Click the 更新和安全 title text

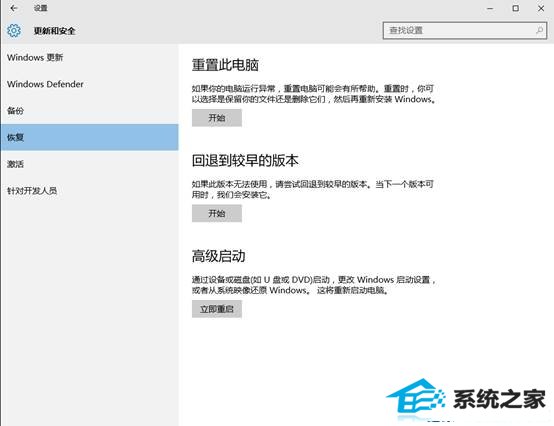coord(54,31)
